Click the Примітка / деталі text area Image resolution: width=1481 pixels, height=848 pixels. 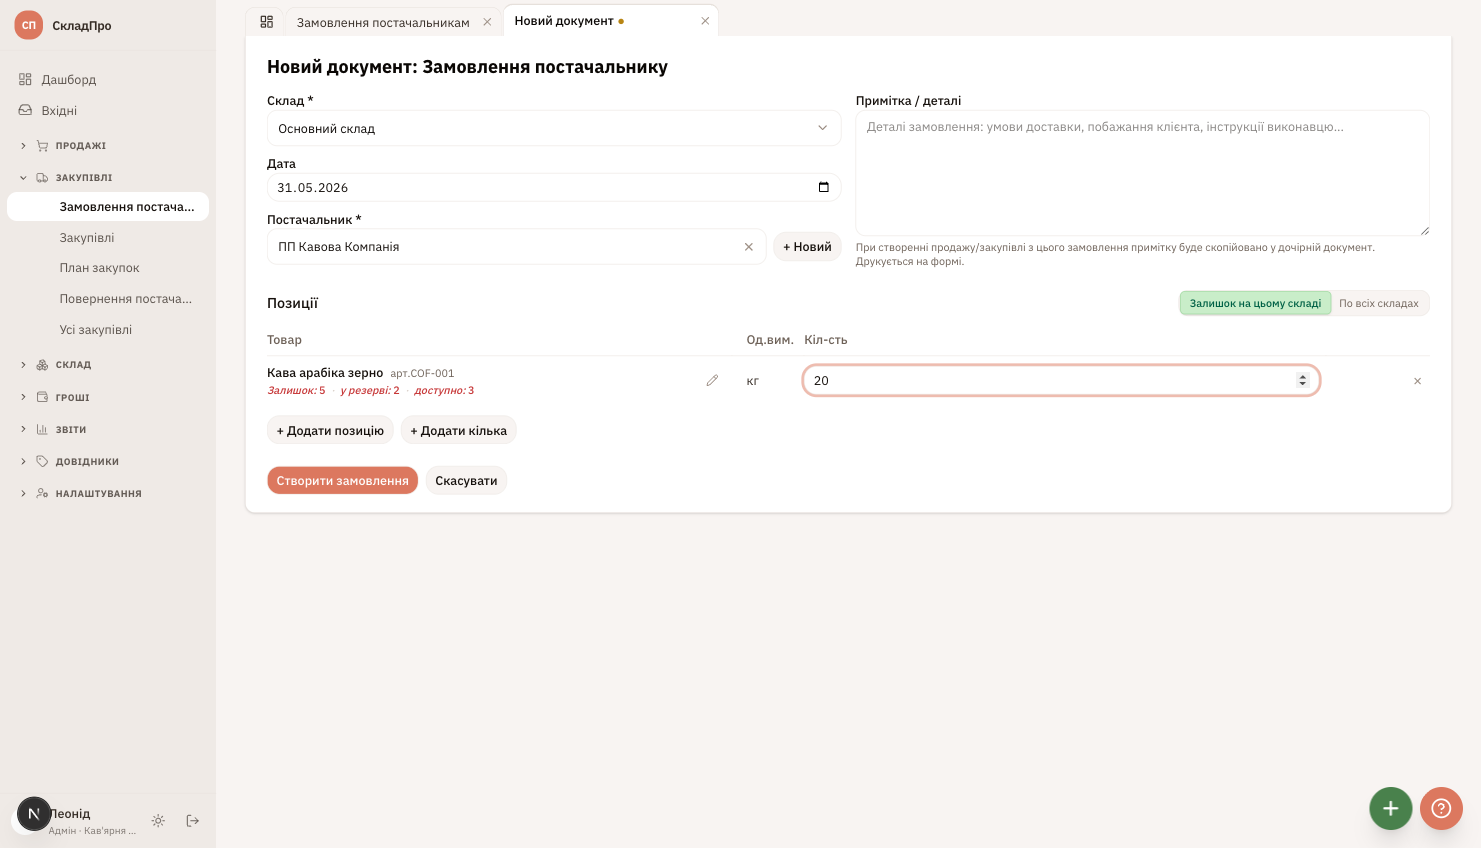pos(1142,173)
